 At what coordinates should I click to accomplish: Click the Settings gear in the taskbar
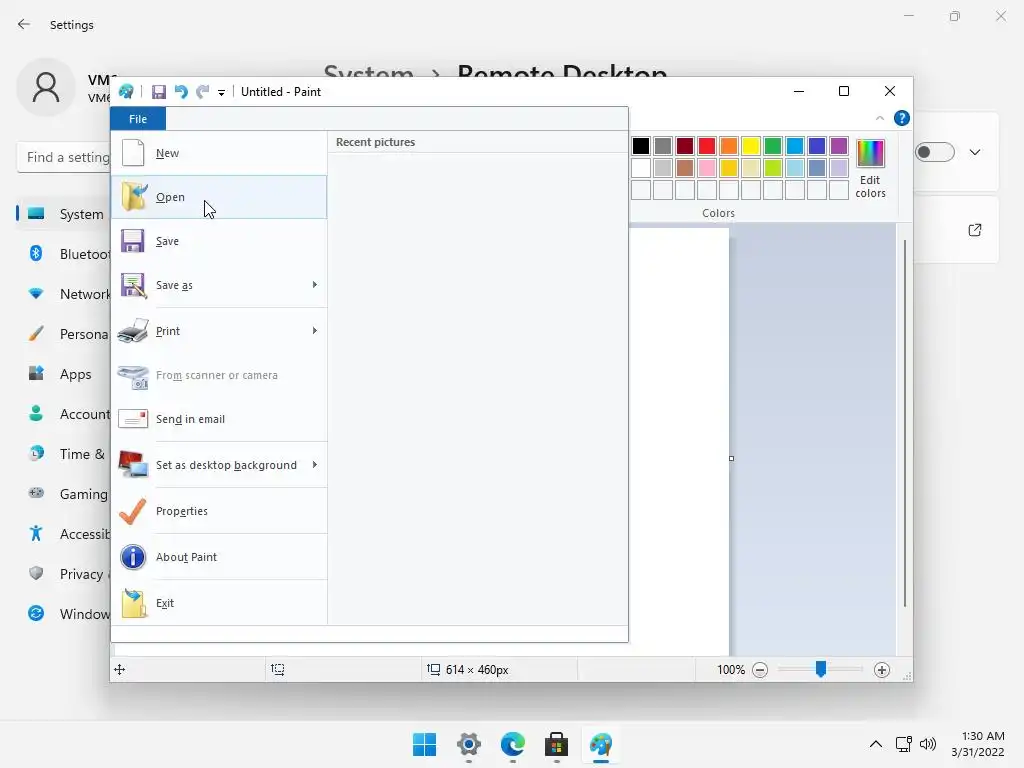point(468,744)
